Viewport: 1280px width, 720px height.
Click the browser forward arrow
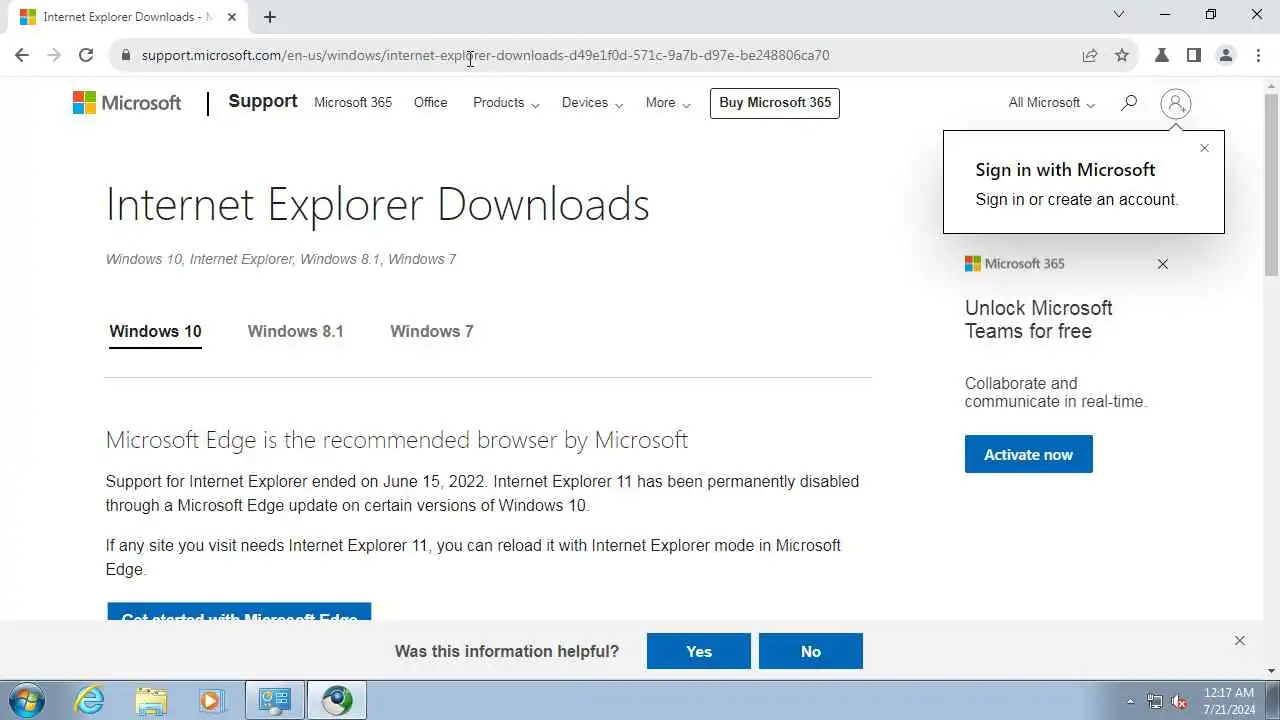(54, 55)
